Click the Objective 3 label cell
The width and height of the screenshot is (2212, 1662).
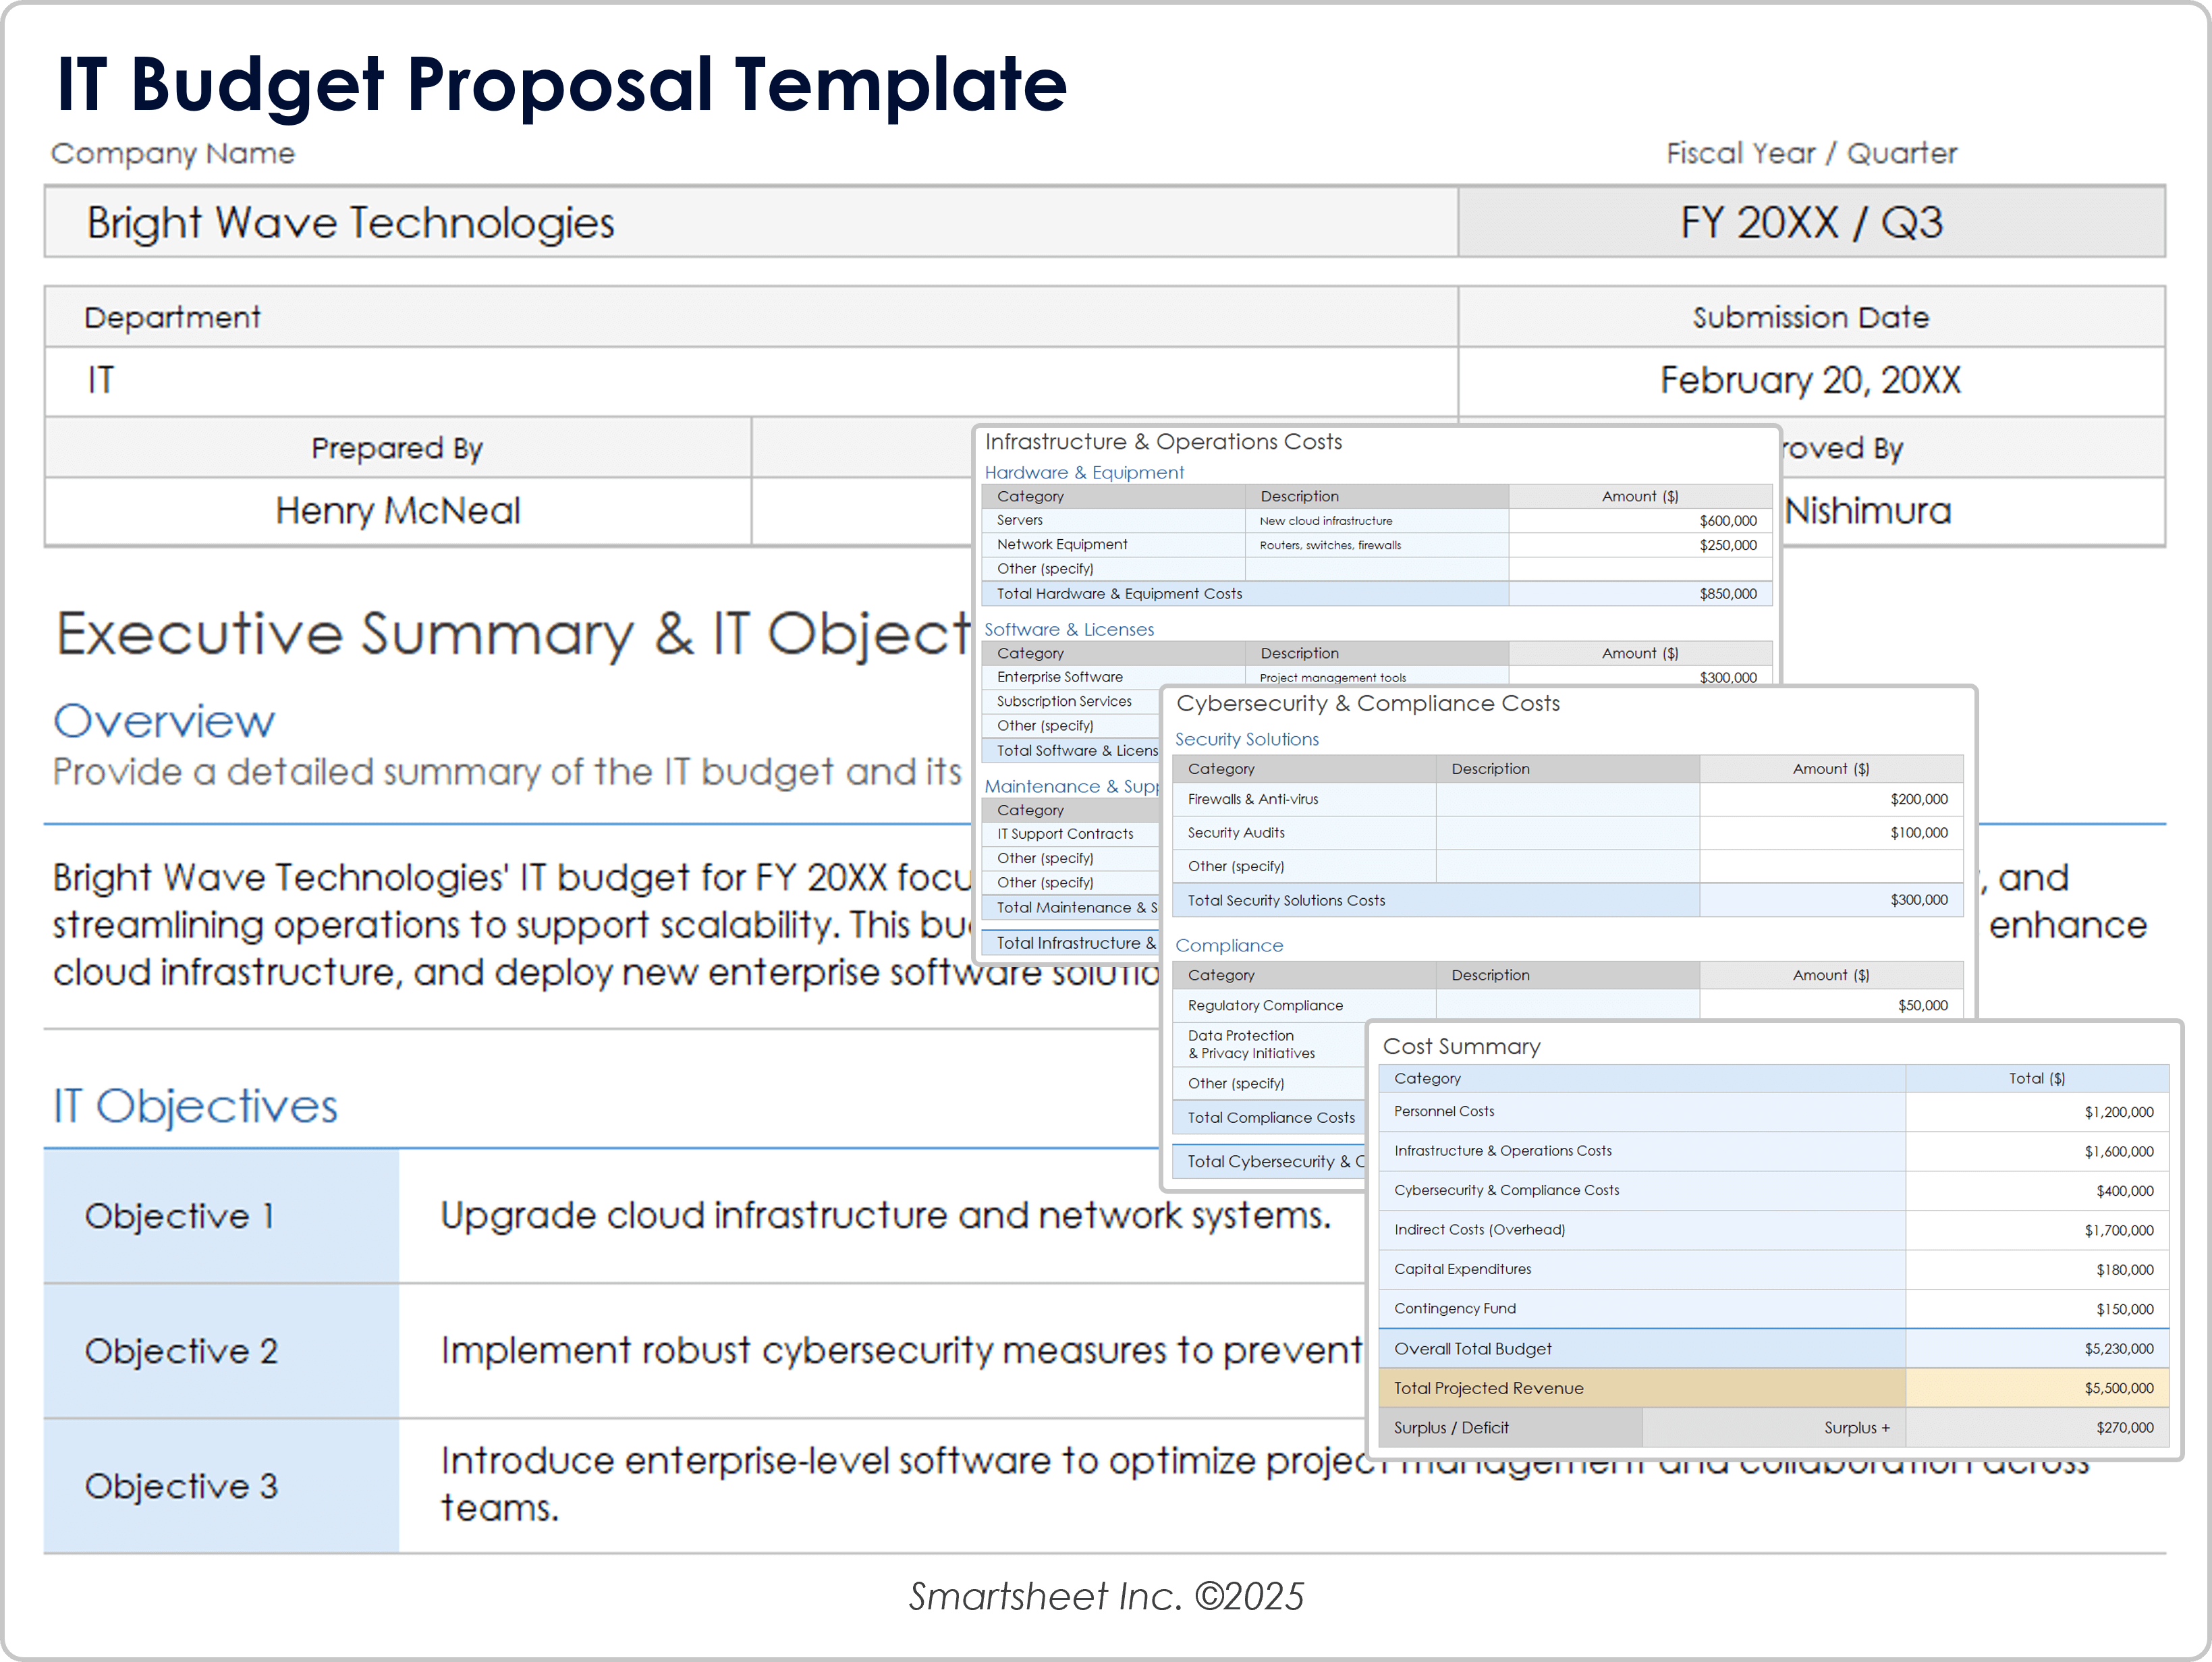[180, 1486]
